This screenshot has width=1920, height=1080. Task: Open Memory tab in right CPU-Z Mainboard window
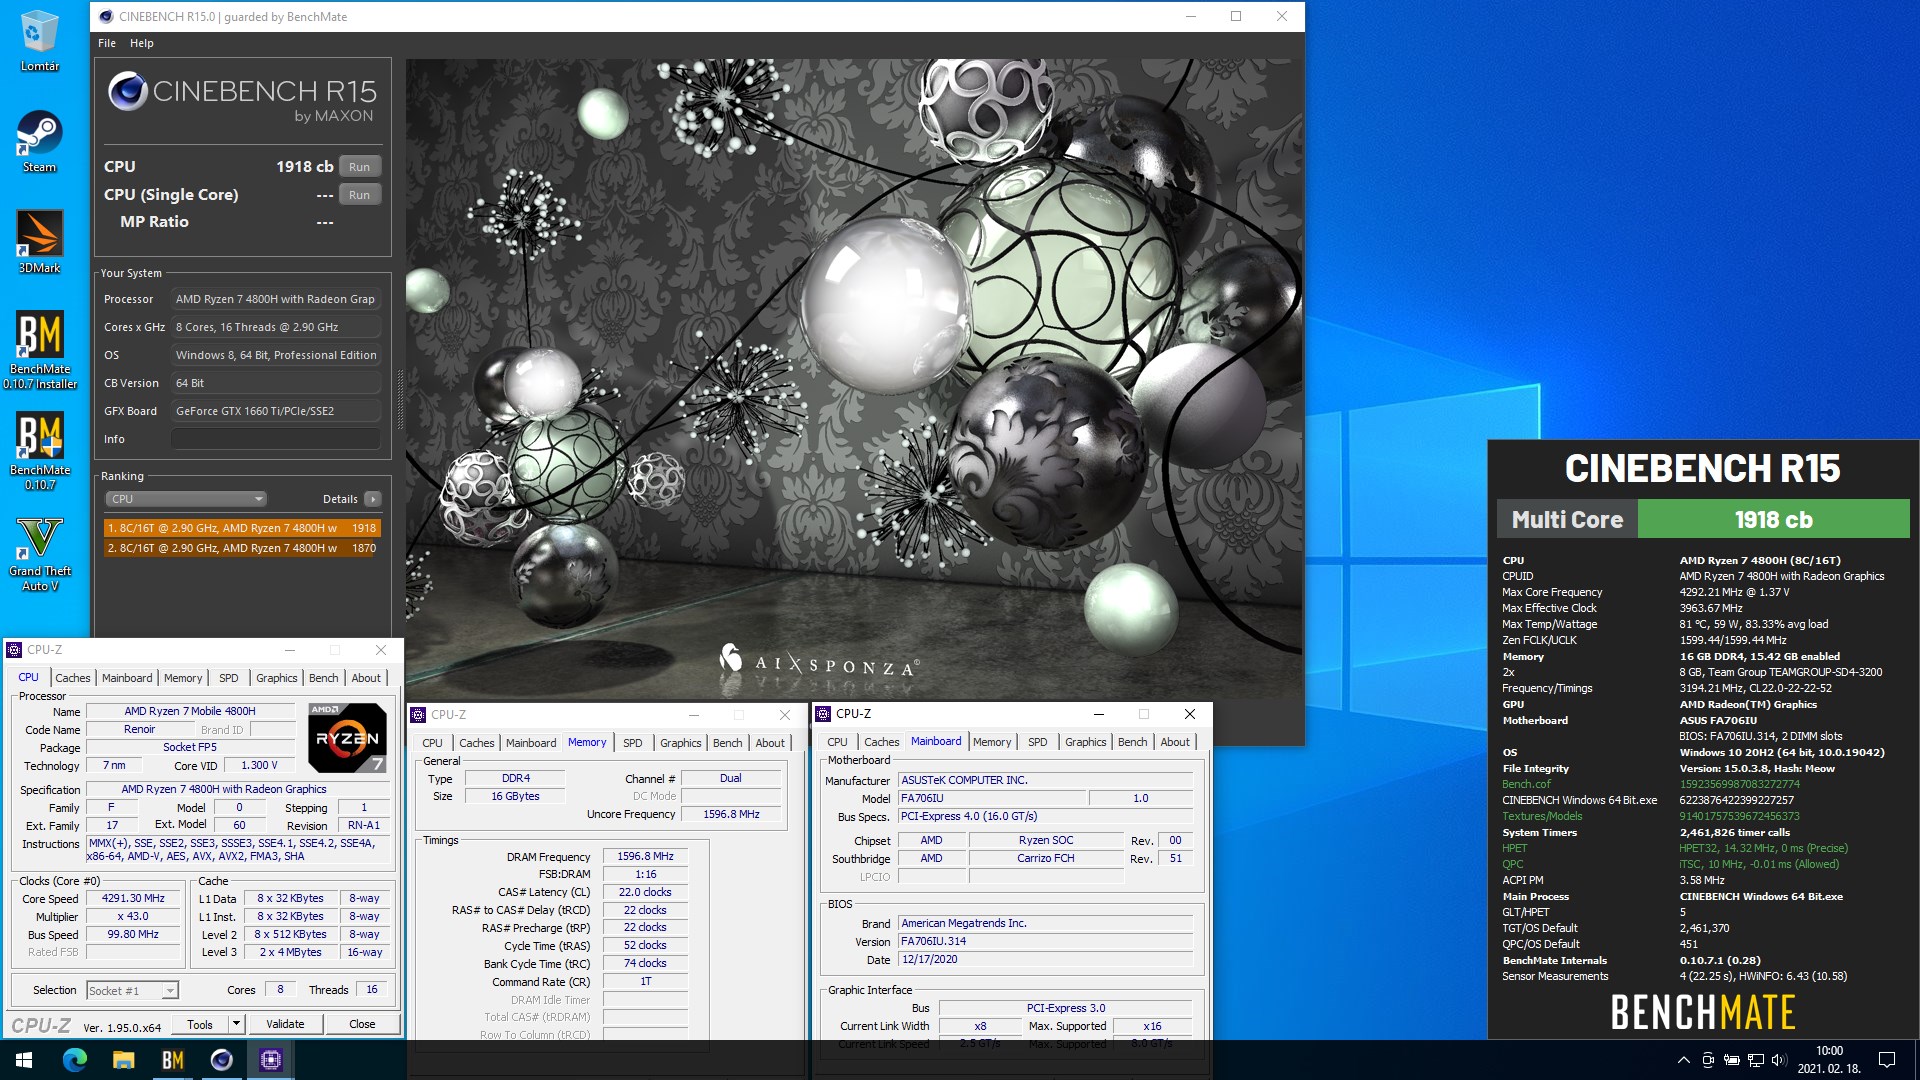click(992, 742)
